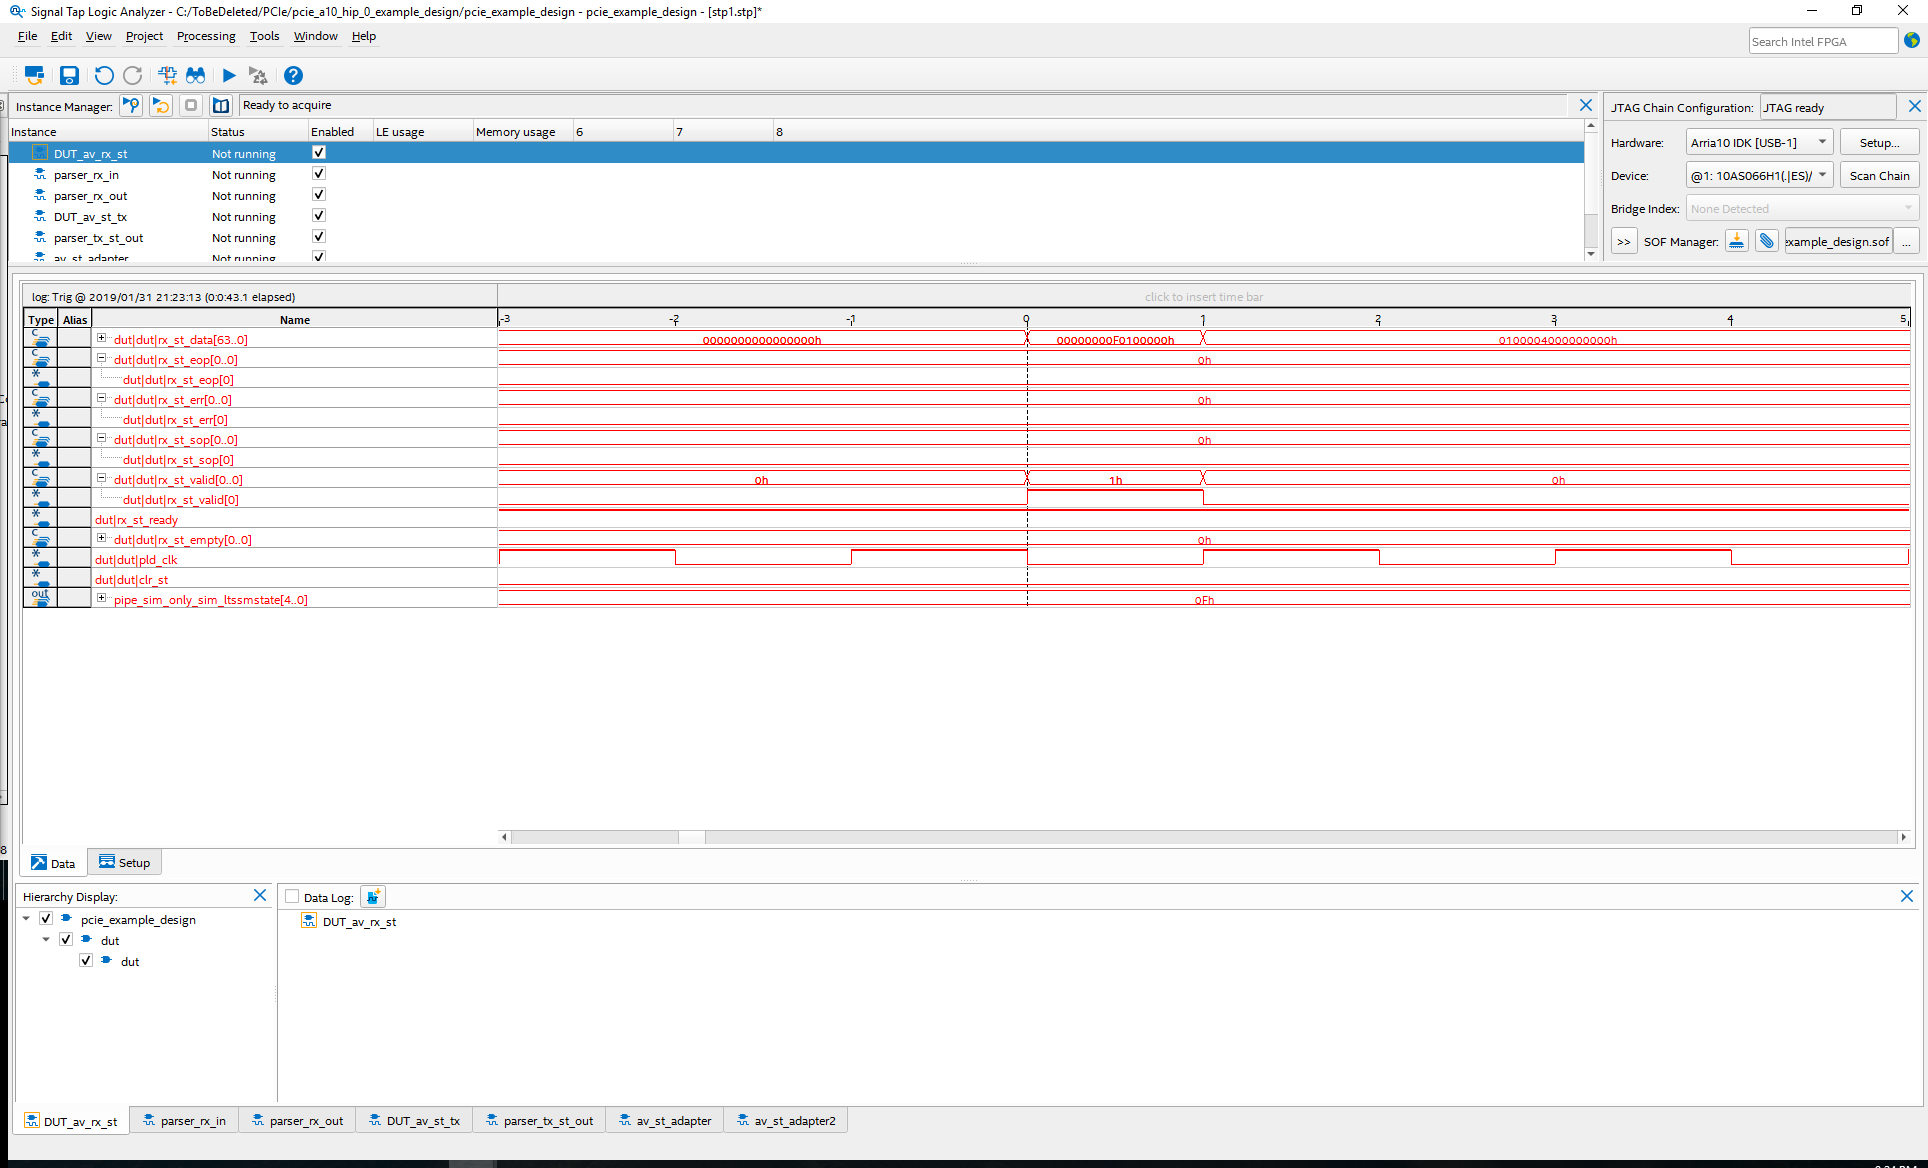Click the >> SOF Manager expand button
This screenshot has width=1928, height=1168.
pyautogui.click(x=1623, y=241)
